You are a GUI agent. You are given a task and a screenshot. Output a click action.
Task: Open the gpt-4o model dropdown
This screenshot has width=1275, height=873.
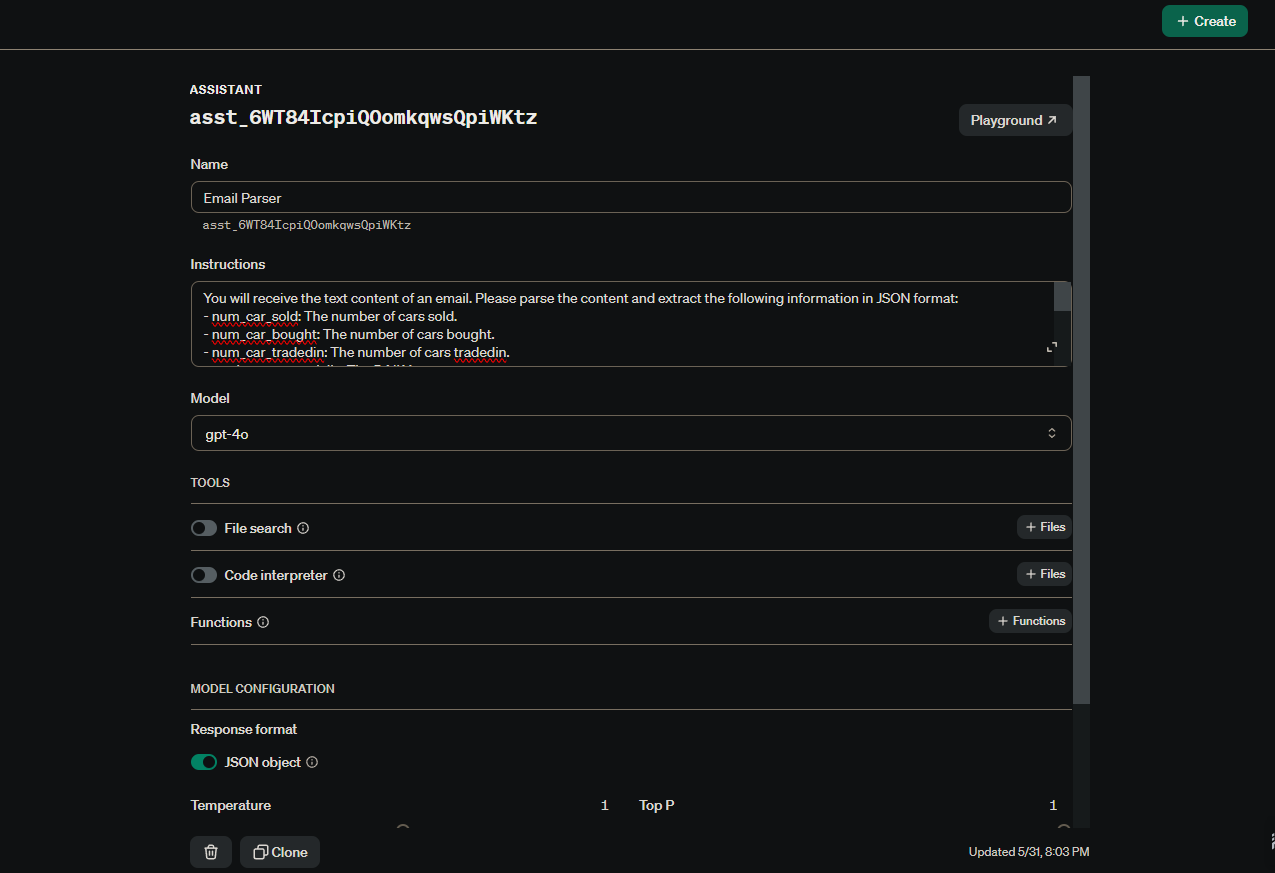tap(631, 433)
